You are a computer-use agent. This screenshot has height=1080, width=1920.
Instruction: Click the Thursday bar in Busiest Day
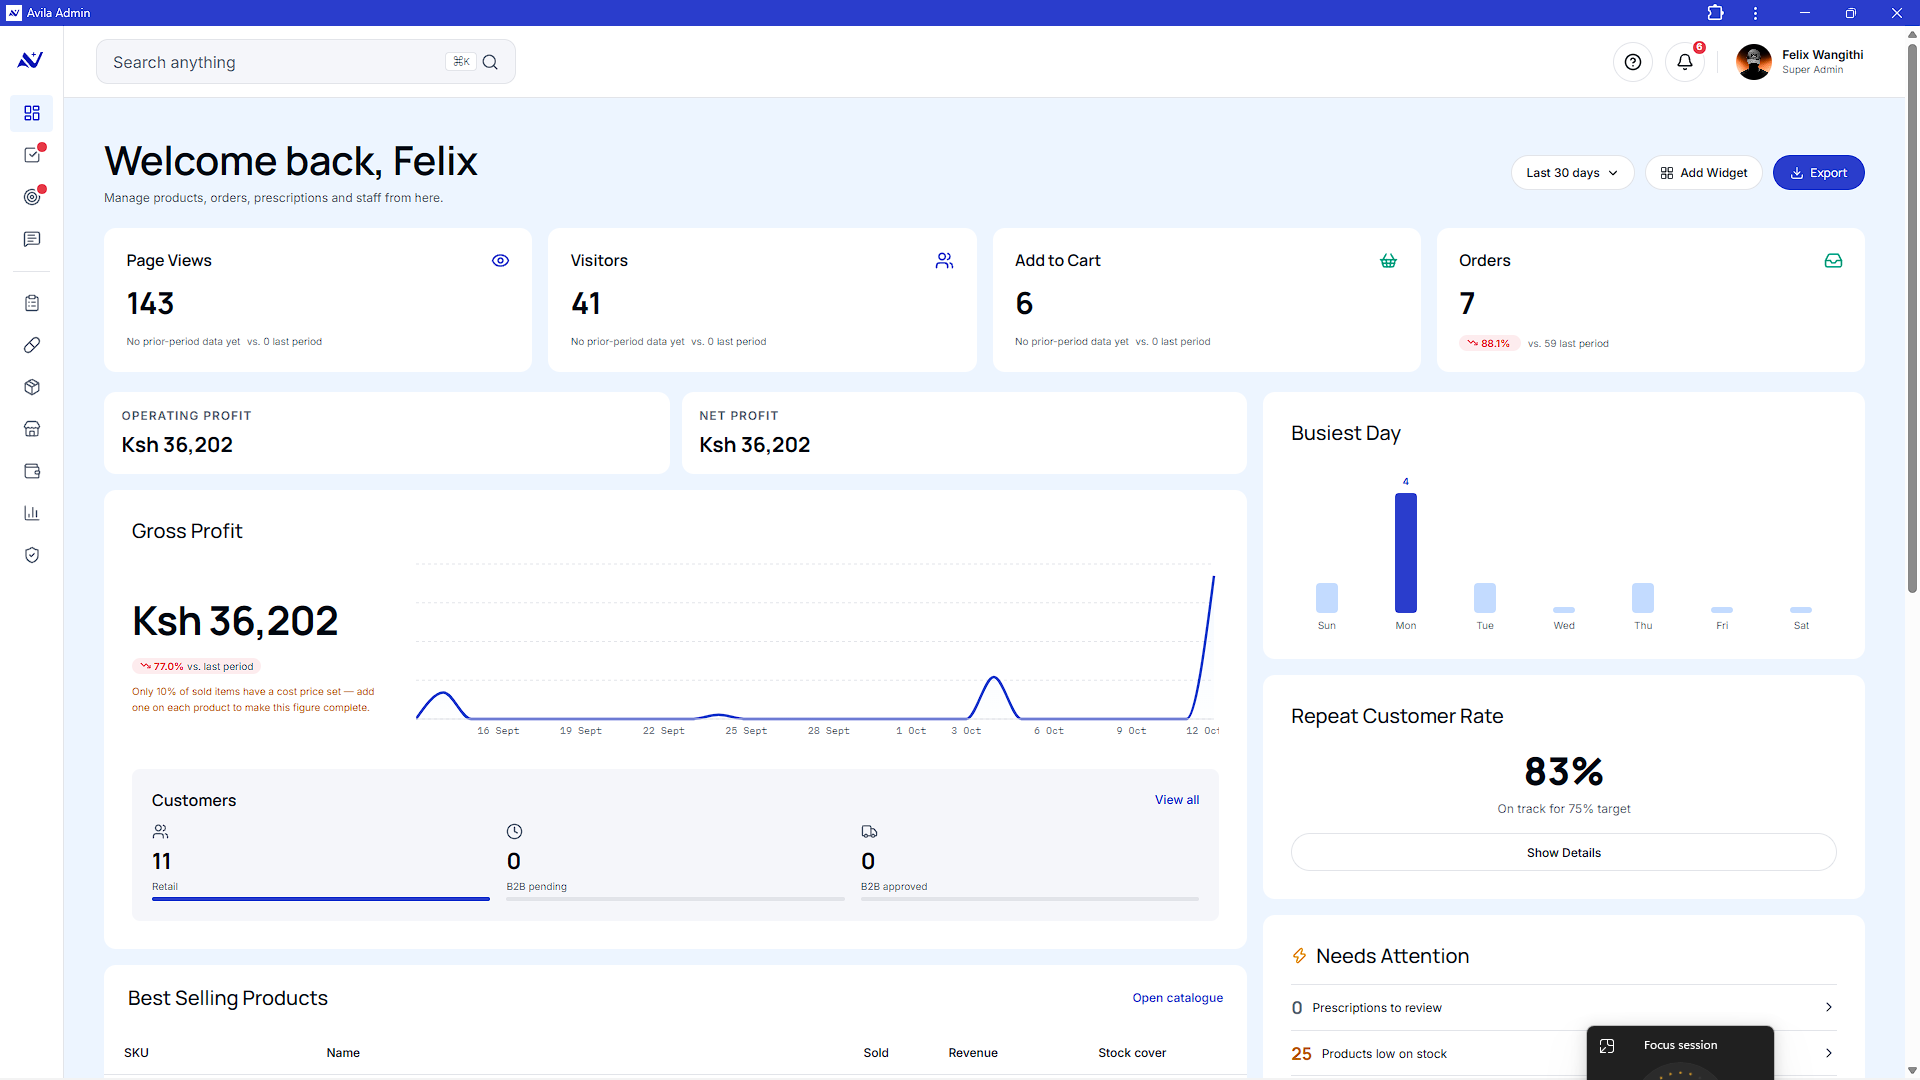1643,598
